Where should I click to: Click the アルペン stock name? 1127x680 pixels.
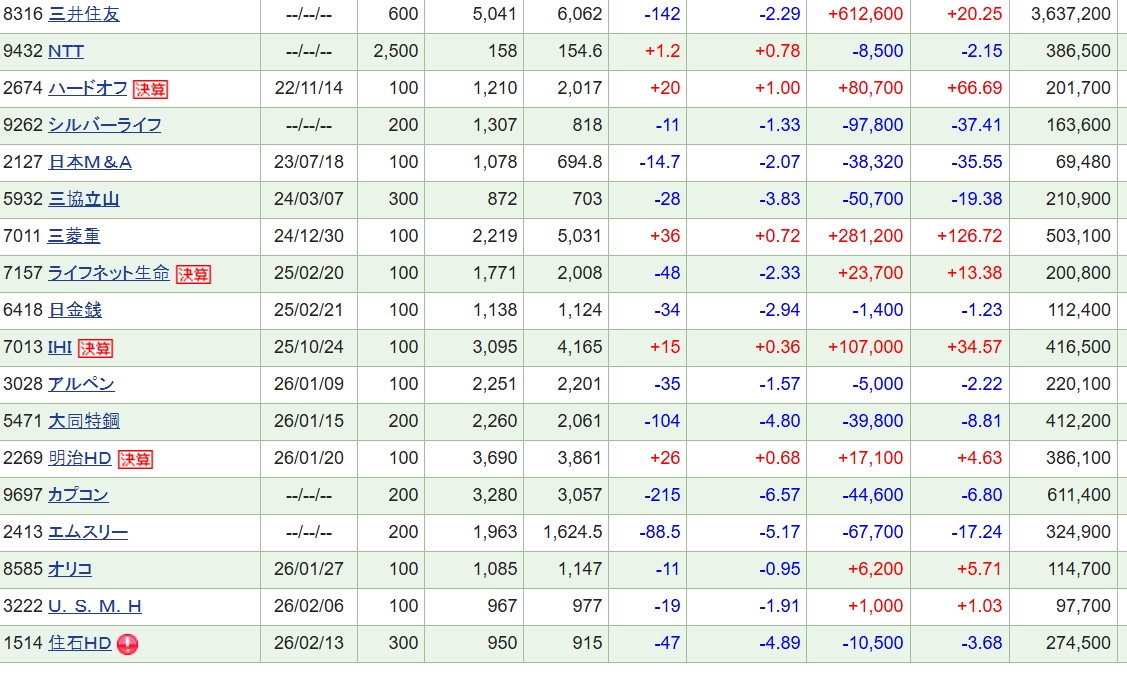(x=82, y=384)
